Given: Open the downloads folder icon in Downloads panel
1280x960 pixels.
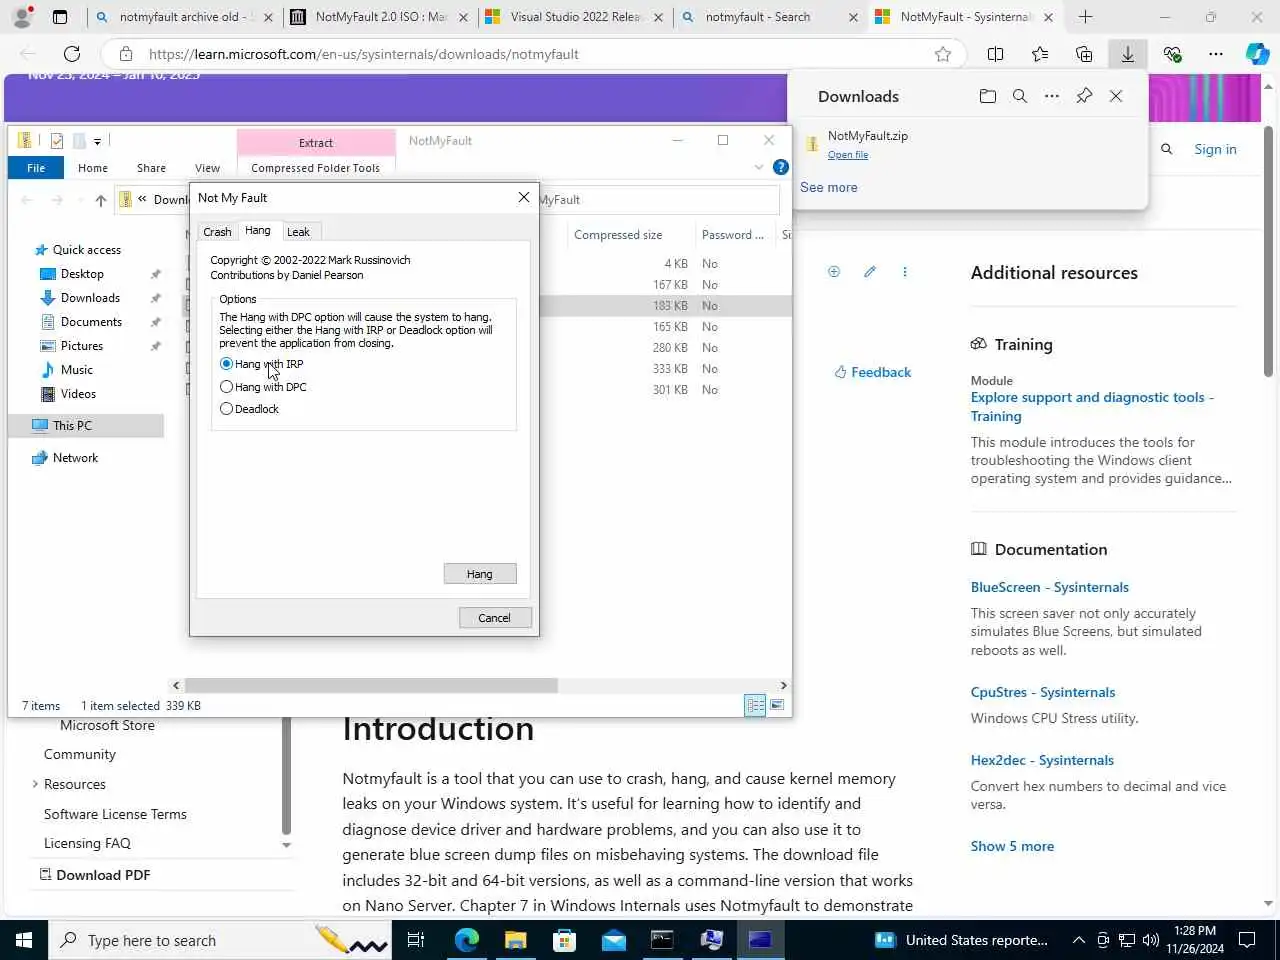Looking at the screenshot, I should [988, 96].
